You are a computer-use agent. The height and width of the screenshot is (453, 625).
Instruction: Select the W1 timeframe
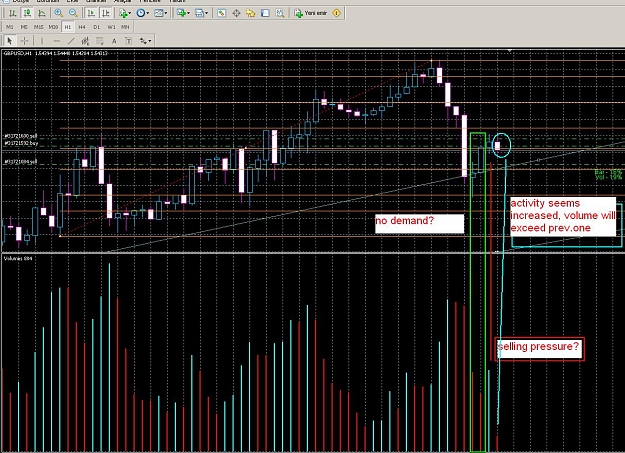tap(111, 27)
